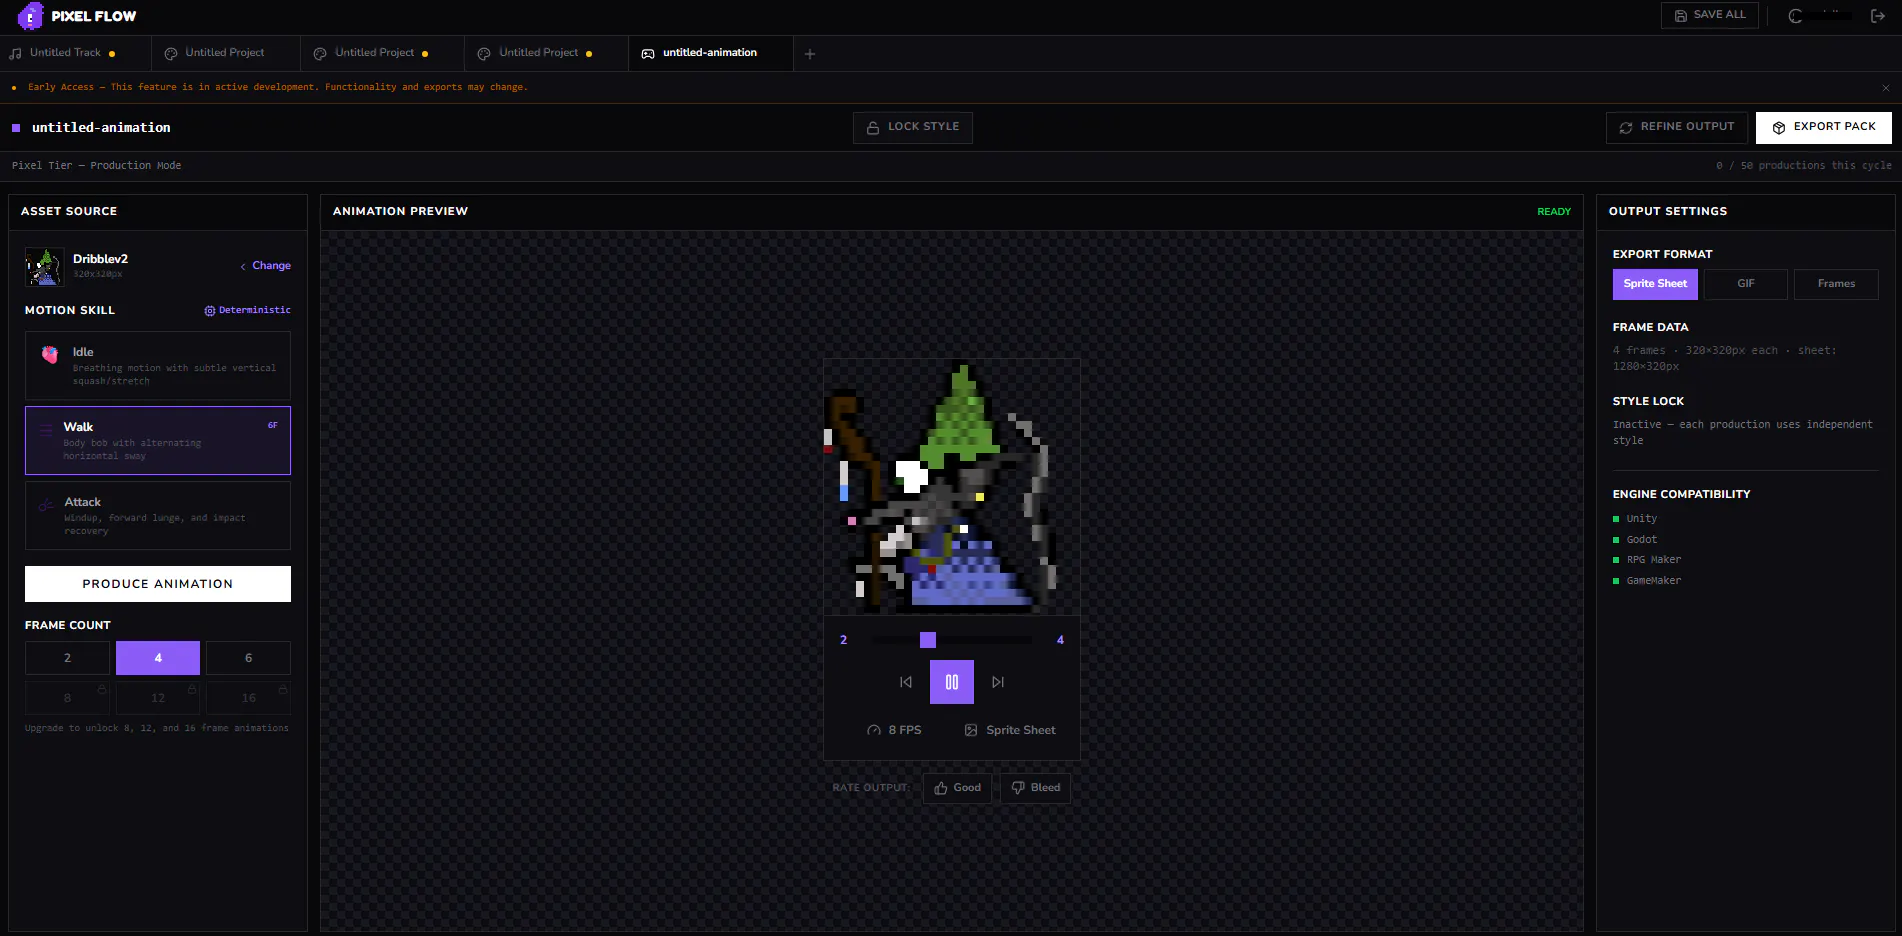Rate output Good with thumbs up

(x=958, y=788)
